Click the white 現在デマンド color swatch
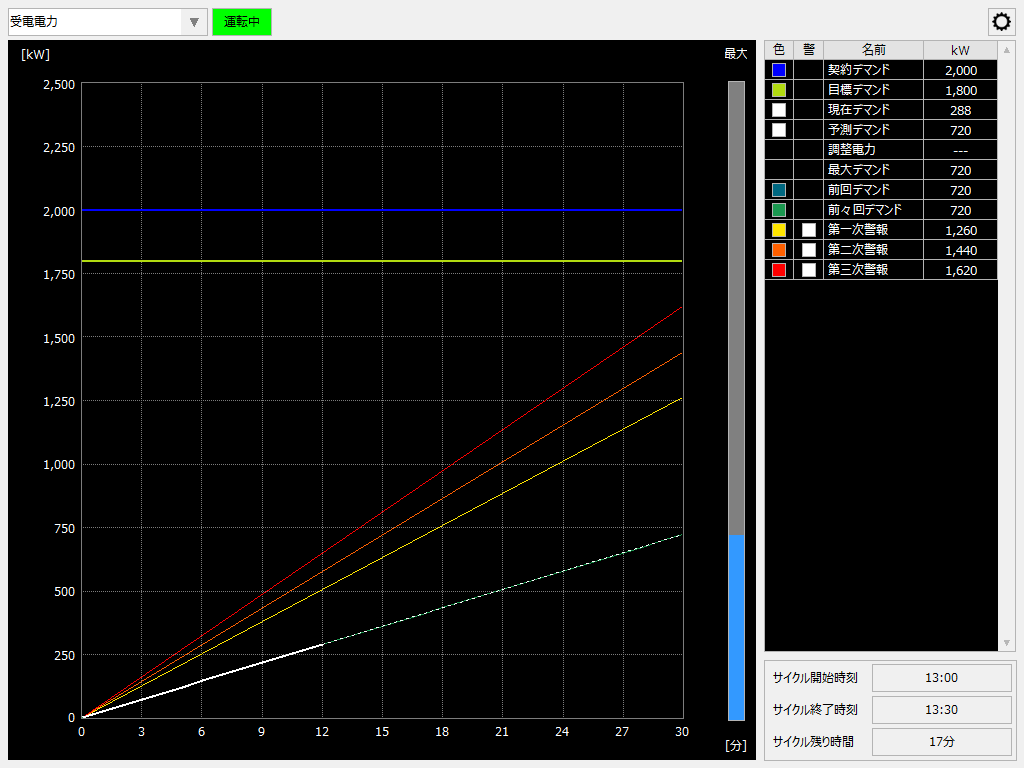Viewport: 1024px width, 768px height. 778,109
